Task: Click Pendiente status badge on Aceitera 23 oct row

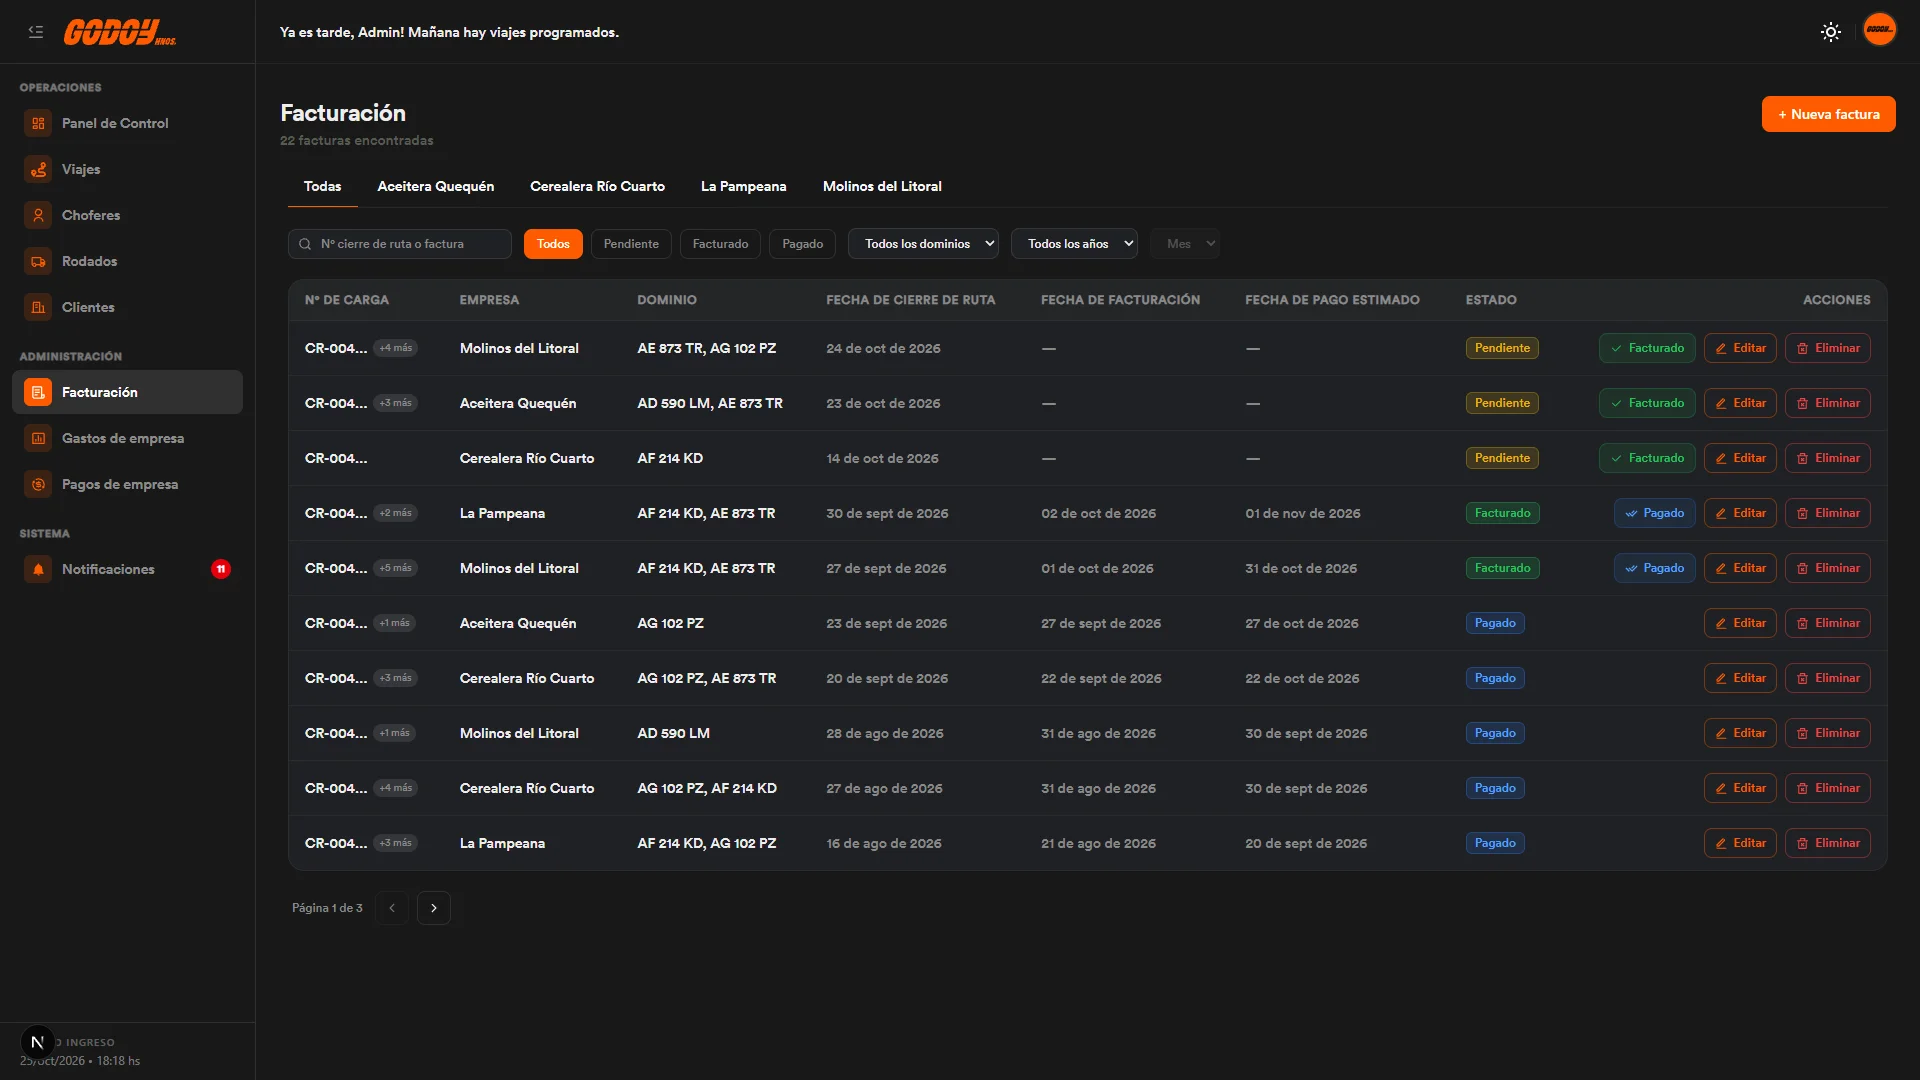Action: (1502, 403)
